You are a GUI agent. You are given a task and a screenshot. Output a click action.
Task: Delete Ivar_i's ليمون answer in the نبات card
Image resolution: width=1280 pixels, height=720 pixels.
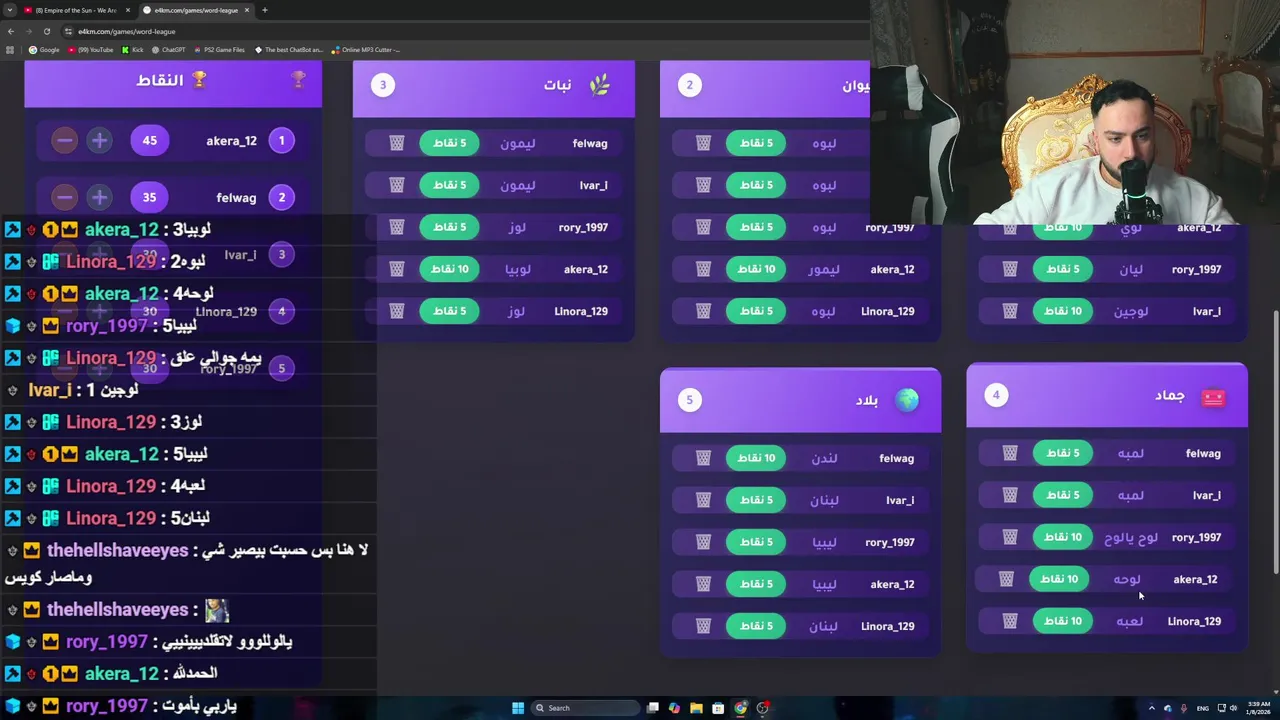coord(397,185)
